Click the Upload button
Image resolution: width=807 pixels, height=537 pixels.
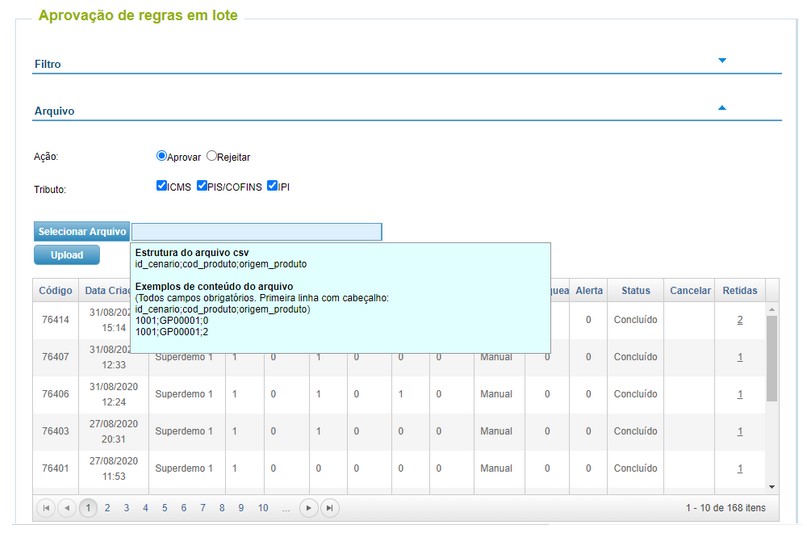[x=67, y=255]
